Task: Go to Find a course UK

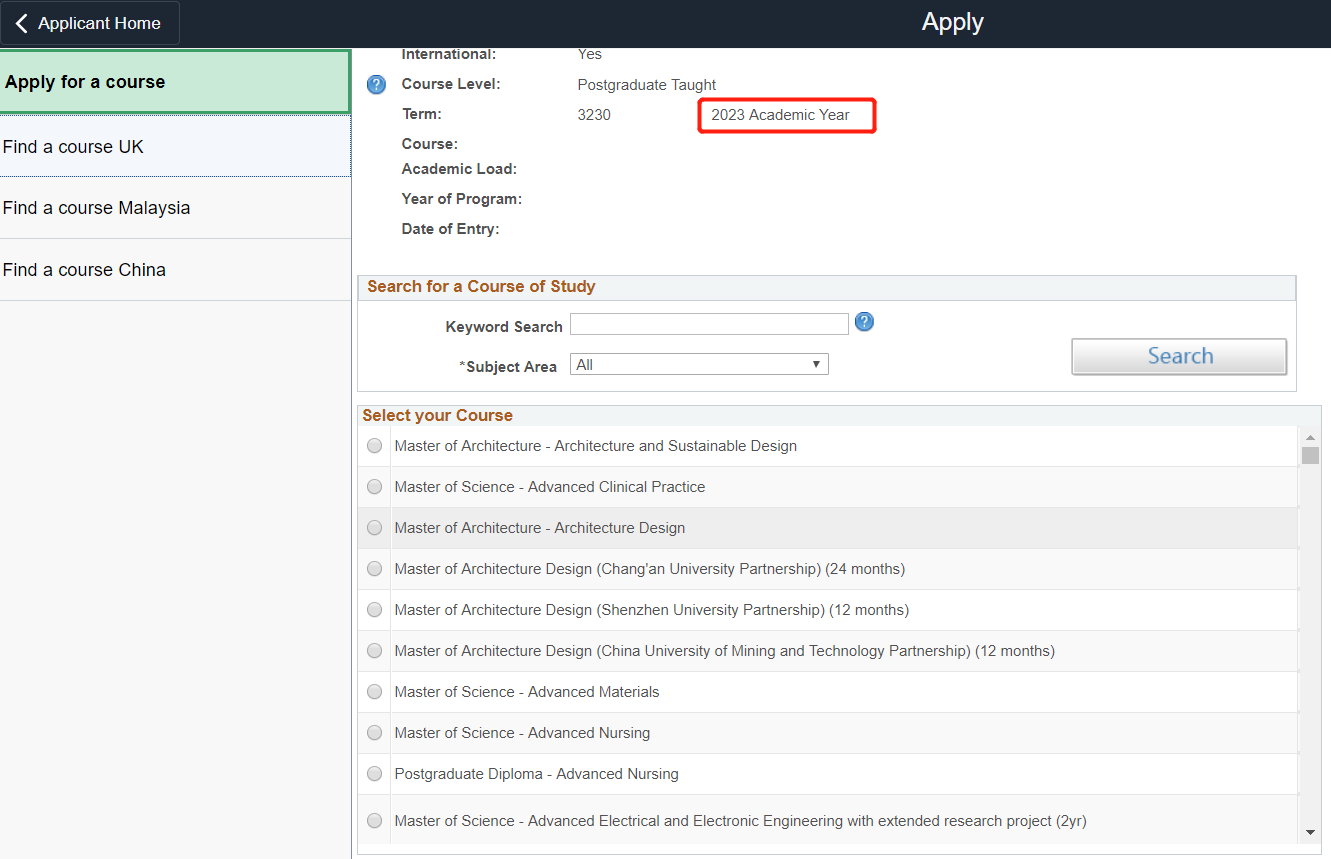Action: point(175,147)
